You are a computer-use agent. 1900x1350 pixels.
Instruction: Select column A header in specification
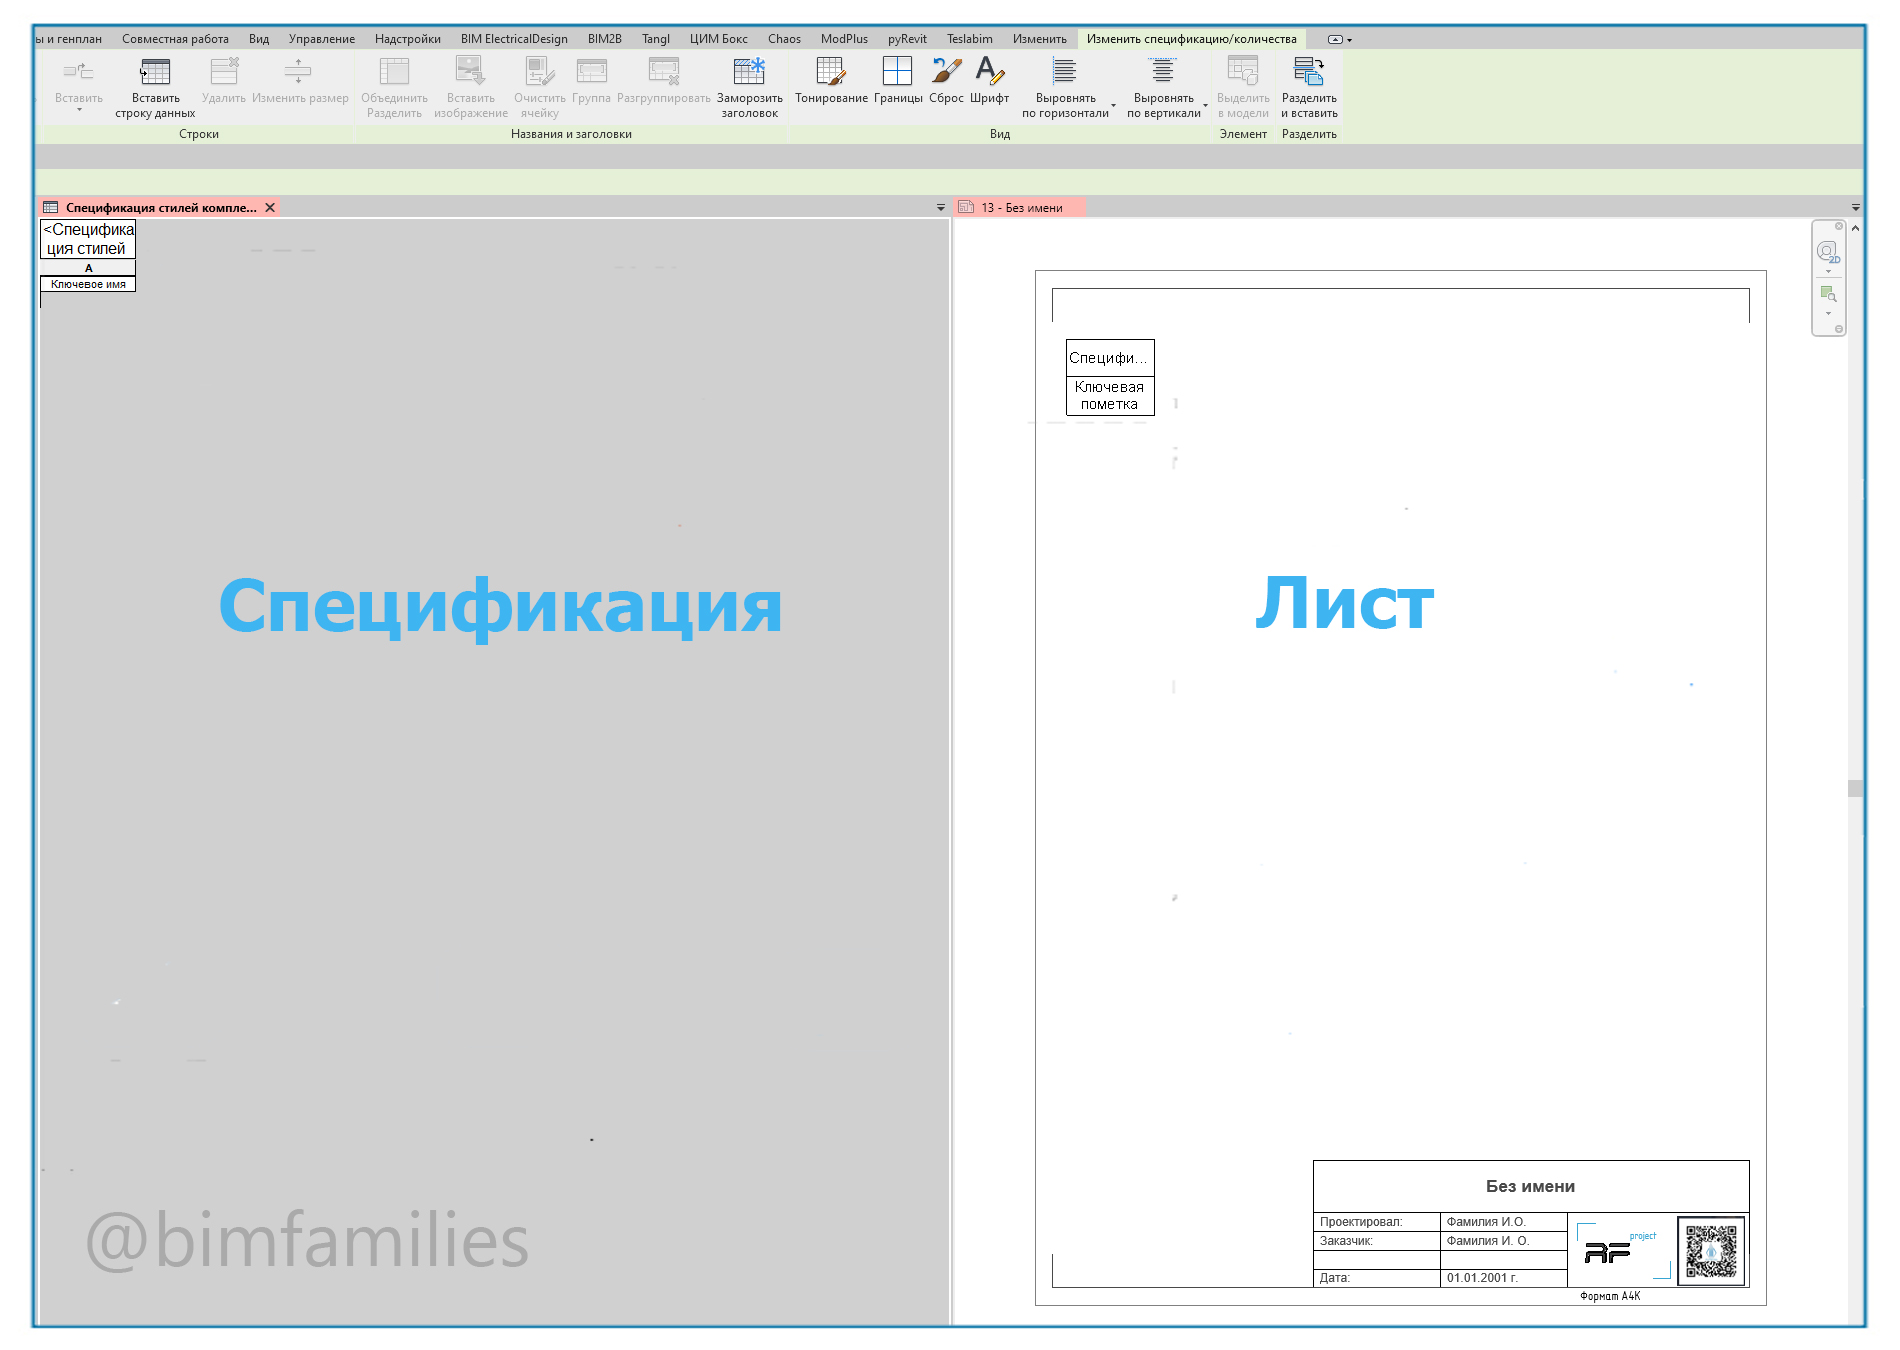(88, 268)
